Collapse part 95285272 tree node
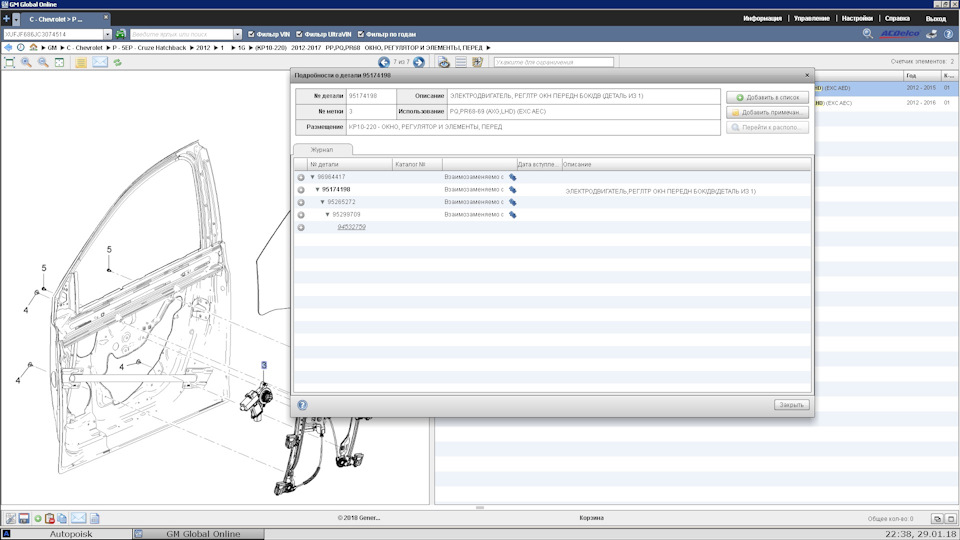This screenshot has height=540, width=960. (x=322, y=202)
